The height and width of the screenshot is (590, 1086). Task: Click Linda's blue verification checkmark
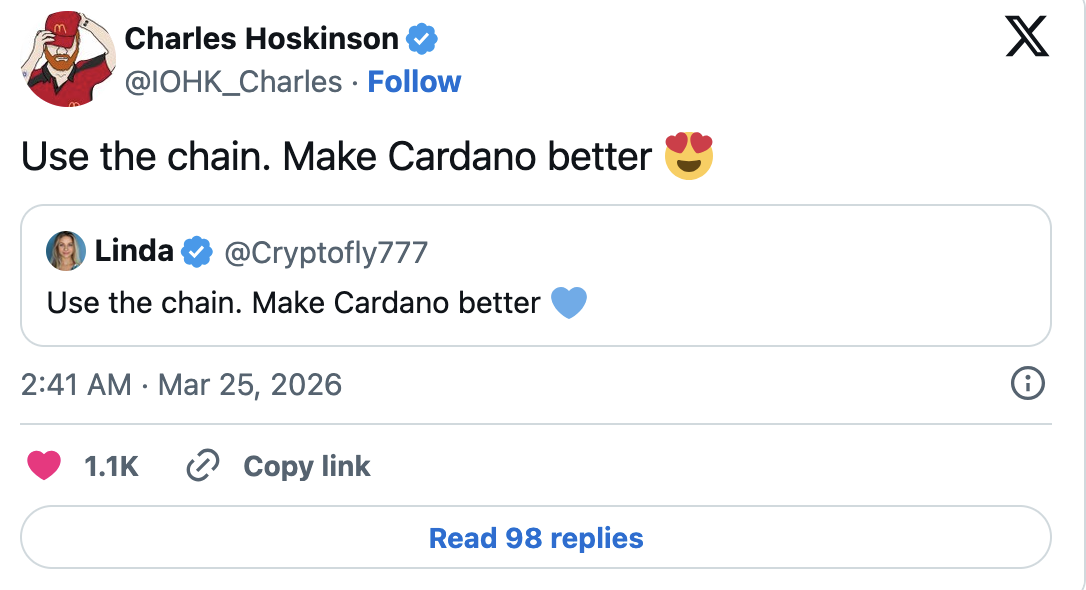(196, 251)
